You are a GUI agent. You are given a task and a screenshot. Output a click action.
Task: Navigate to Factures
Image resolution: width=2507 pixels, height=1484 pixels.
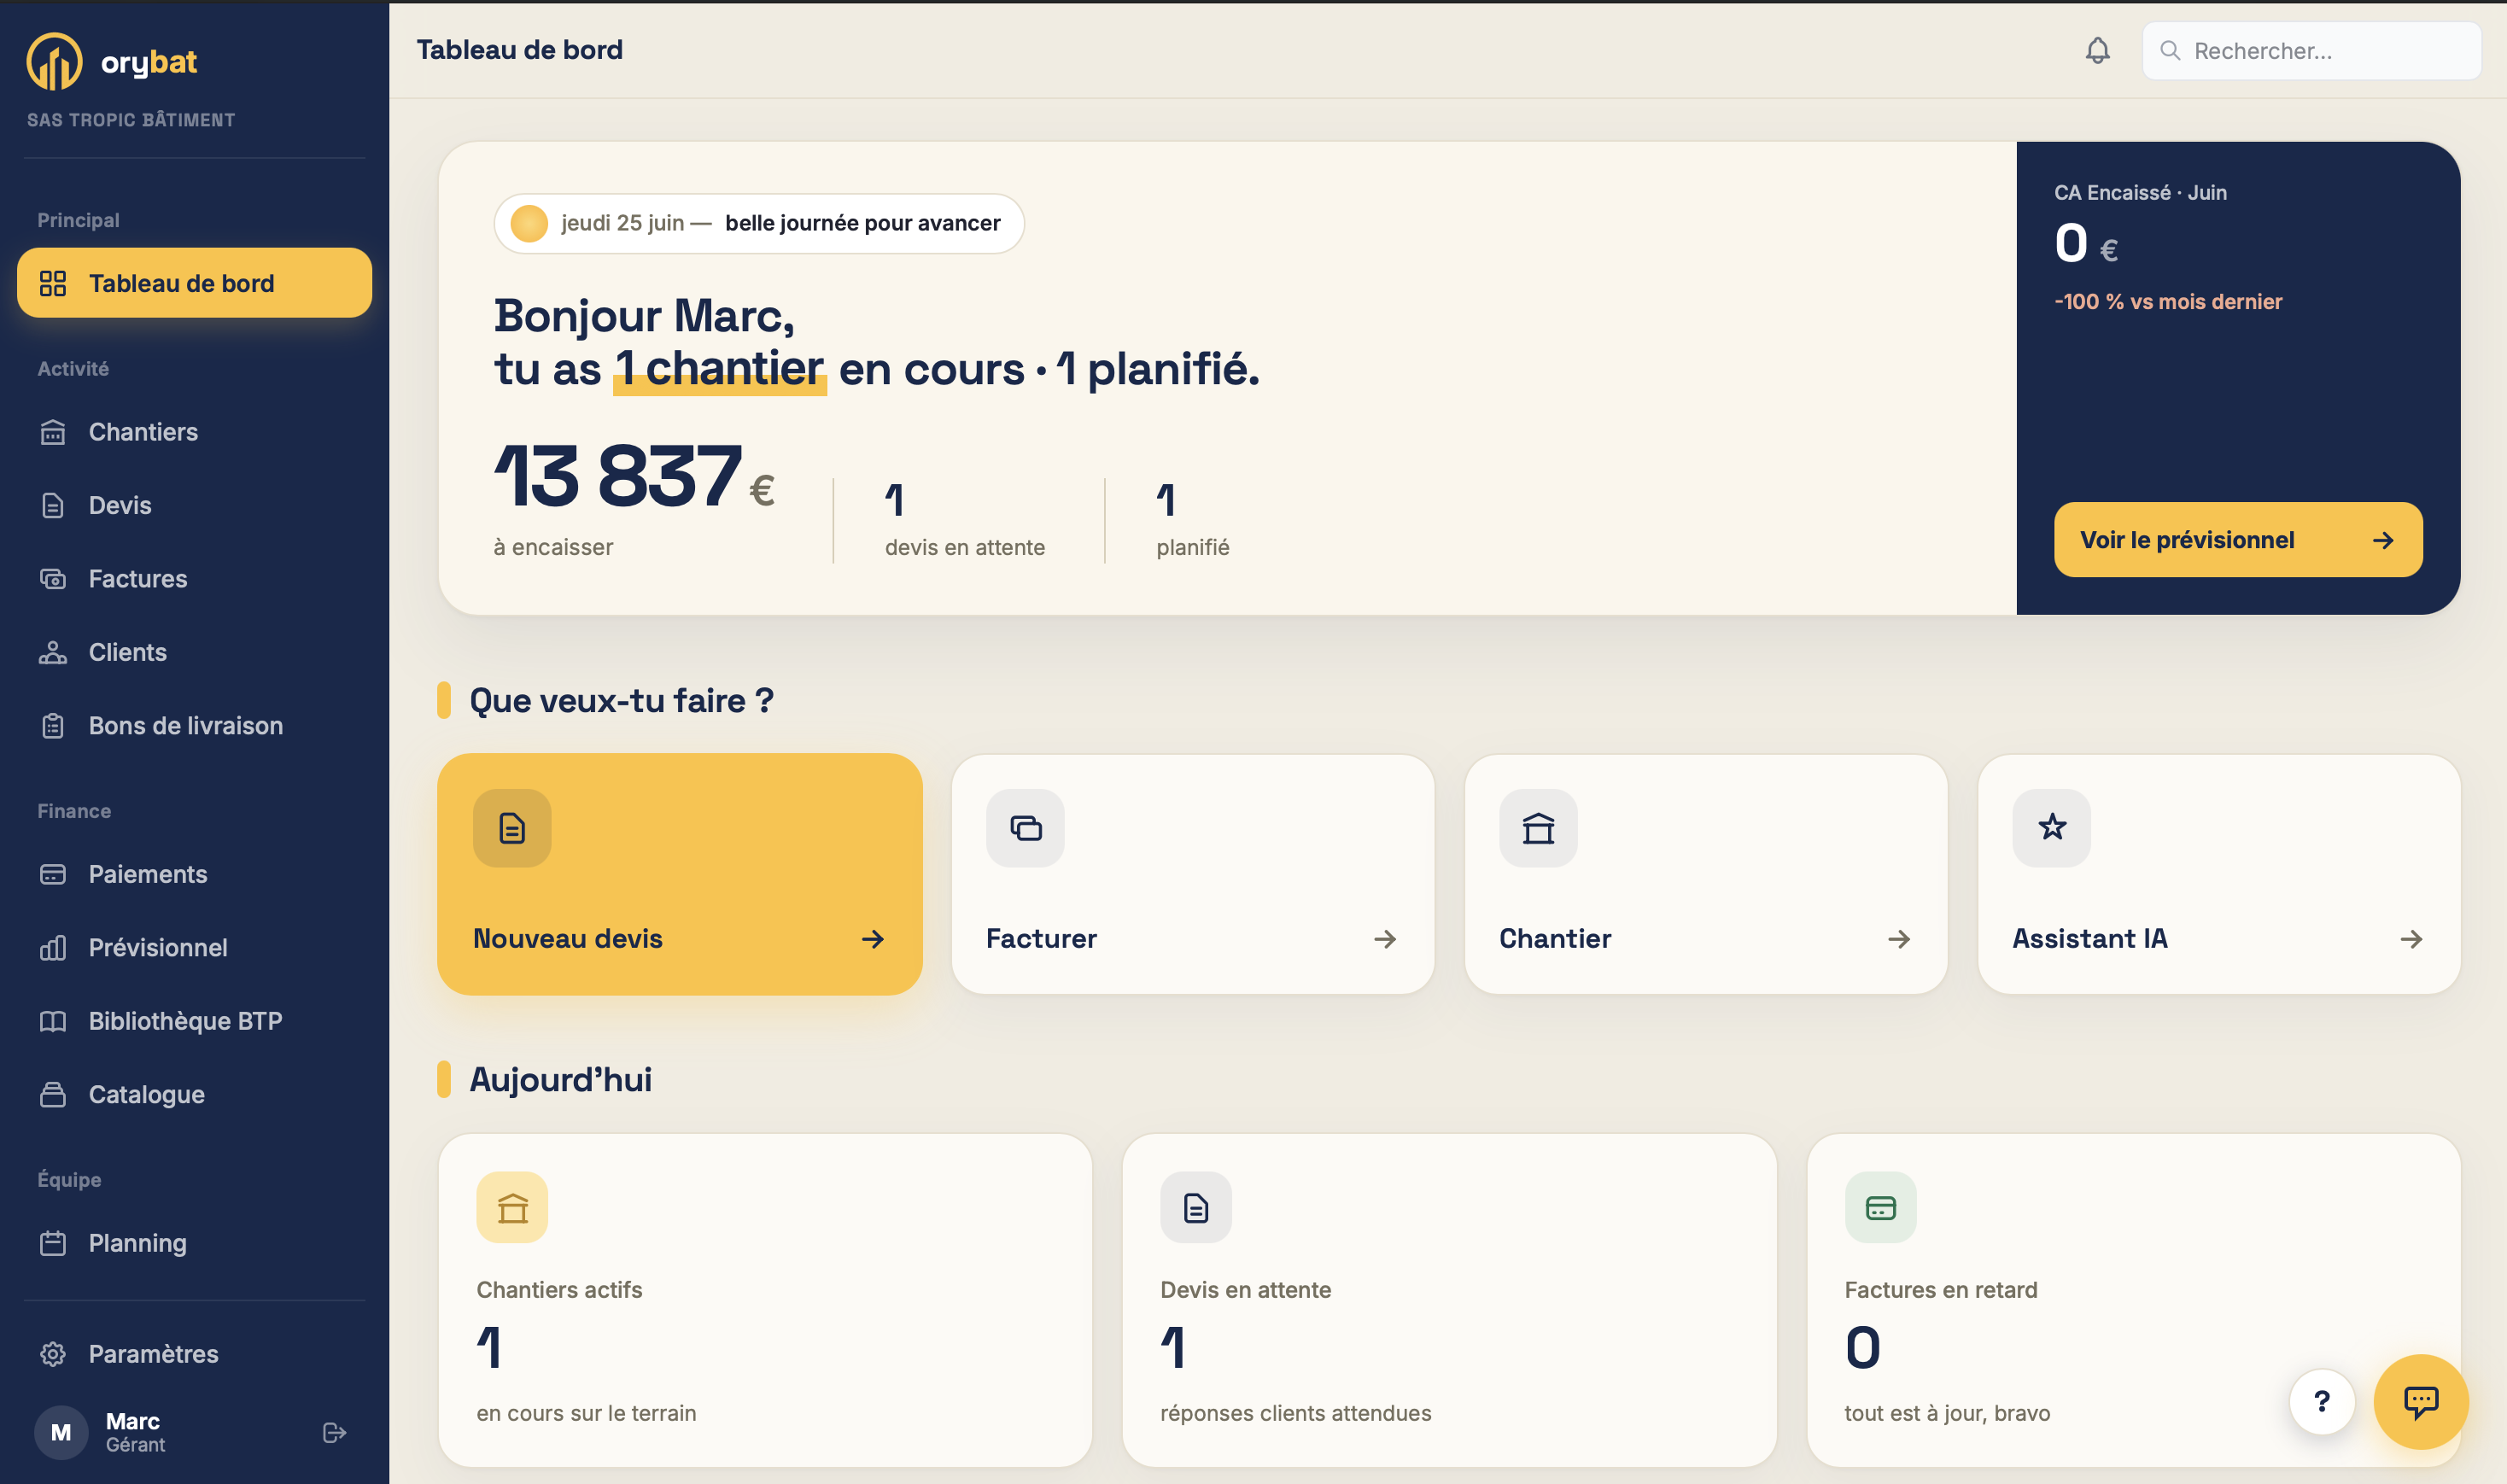[194, 578]
